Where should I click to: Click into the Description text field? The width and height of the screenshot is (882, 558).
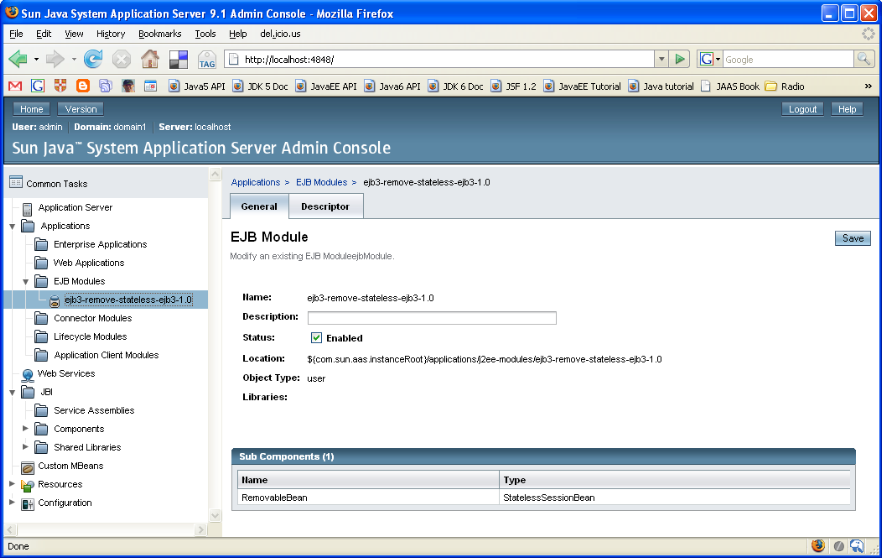point(432,318)
